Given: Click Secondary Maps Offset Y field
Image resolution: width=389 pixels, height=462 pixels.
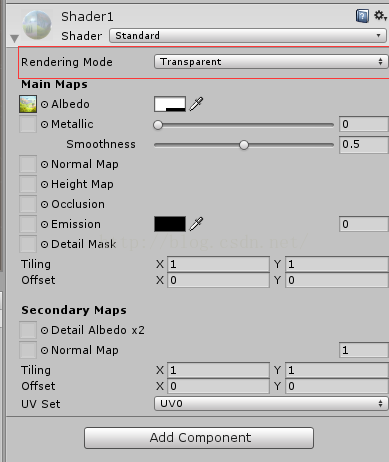Looking at the screenshot, I should pyautogui.click(x=337, y=386).
